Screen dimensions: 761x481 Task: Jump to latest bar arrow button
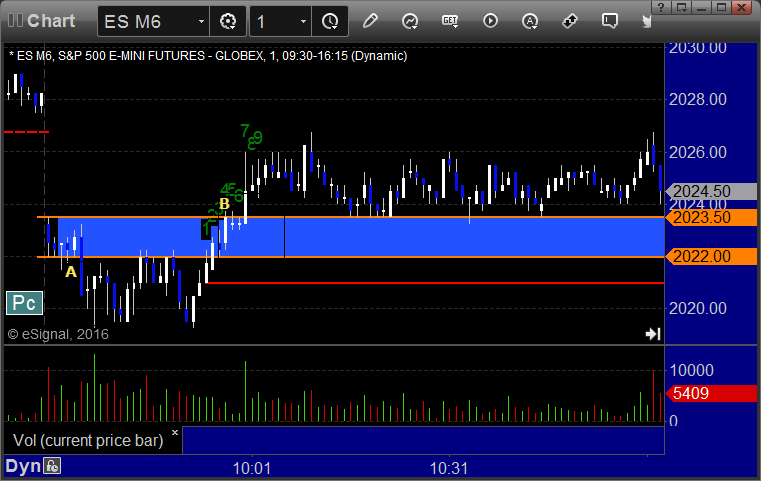tap(653, 333)
